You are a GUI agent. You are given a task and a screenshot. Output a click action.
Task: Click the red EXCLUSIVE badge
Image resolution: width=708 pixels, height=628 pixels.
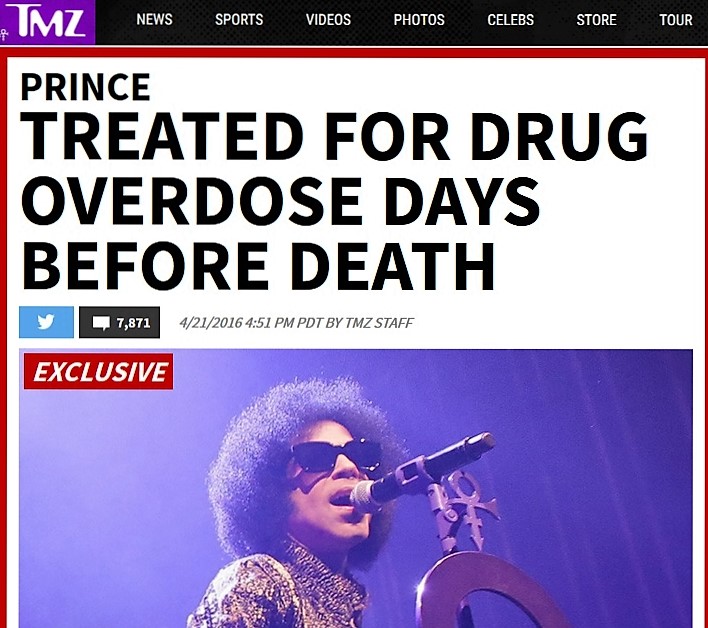click(98, 371)
